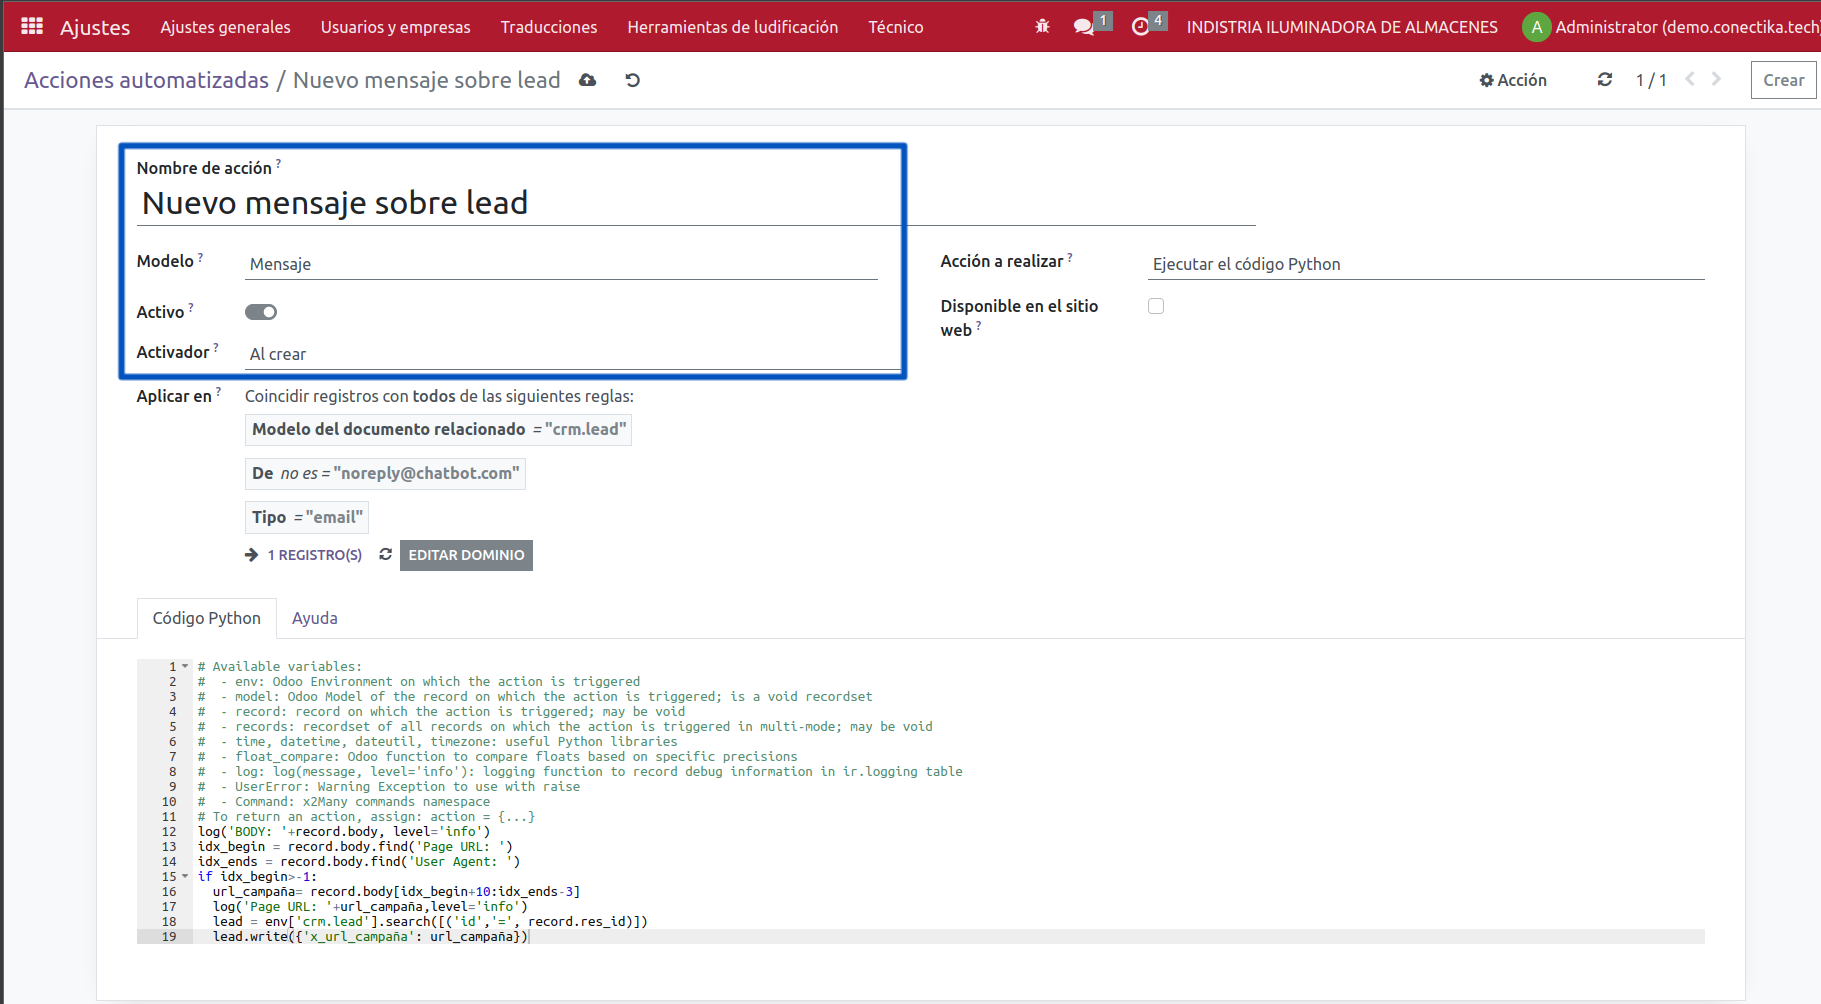
Task: Open the apps grid menu icon
Action: [32, 27]
